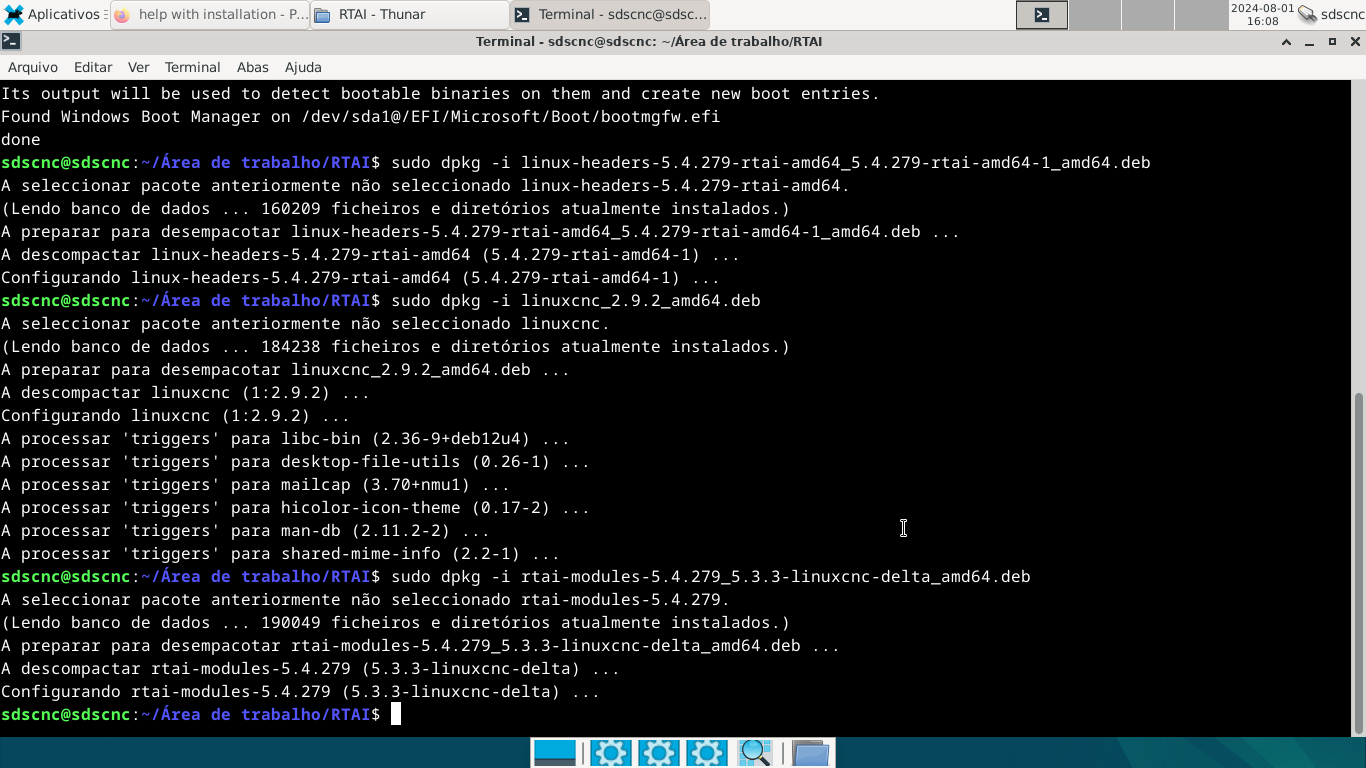Click the triggers line for desktop-file-utils
Viewport: 1366px width, 768px height.
point(296,462)
